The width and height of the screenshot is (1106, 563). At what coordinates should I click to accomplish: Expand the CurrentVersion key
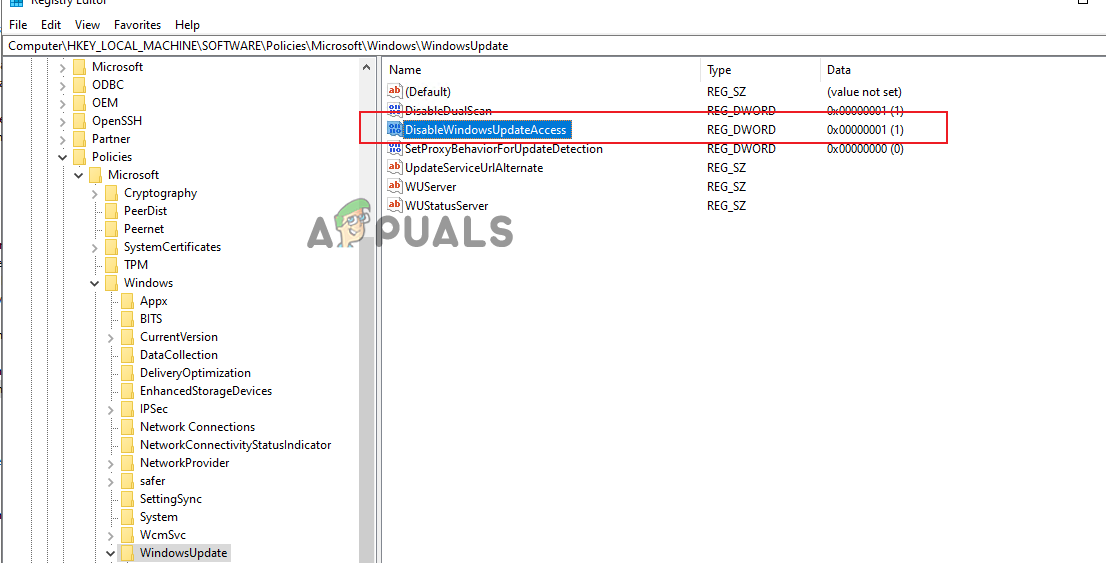111,338
